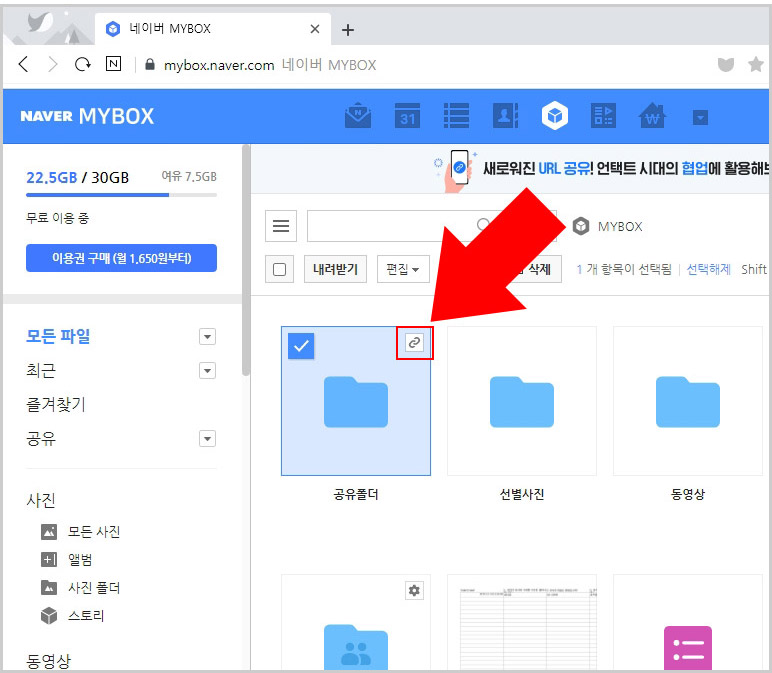772x673 pixels.
Task: Click the 삭제 delete button
Action: click(538, 269)
